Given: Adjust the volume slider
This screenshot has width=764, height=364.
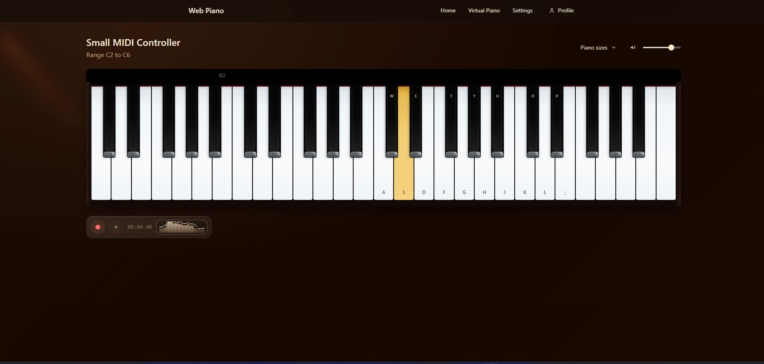Looking at the screenshot, I should tap(661, 48).
